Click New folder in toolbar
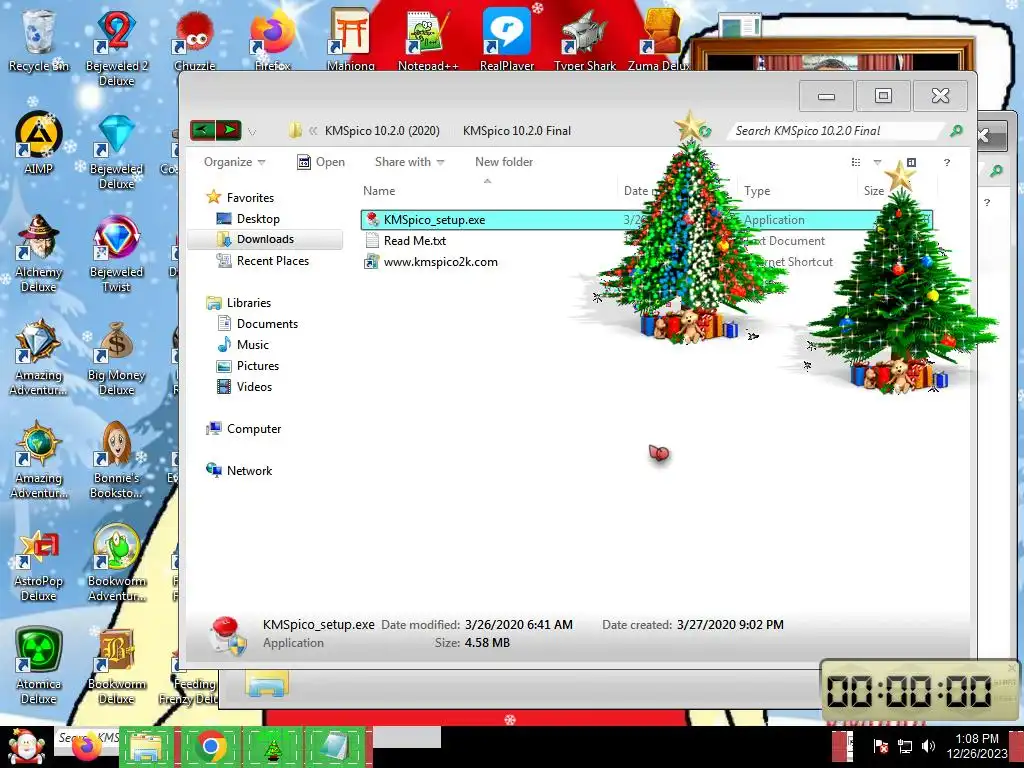Screen dimensions: 1024x768 [504, 162]
